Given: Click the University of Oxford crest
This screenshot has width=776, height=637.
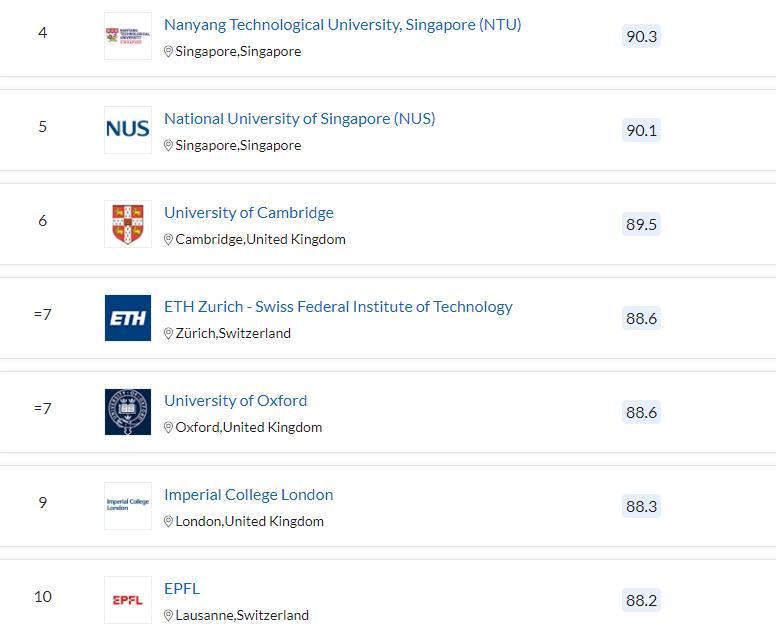Looking at the screenshot, I should click(x=128, y=412).
